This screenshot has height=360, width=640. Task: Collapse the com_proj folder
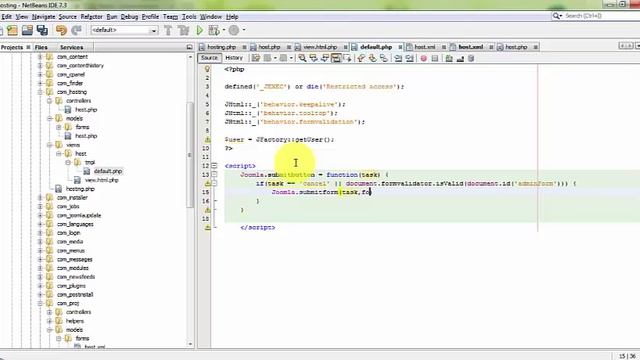click(x=40, y=303)
